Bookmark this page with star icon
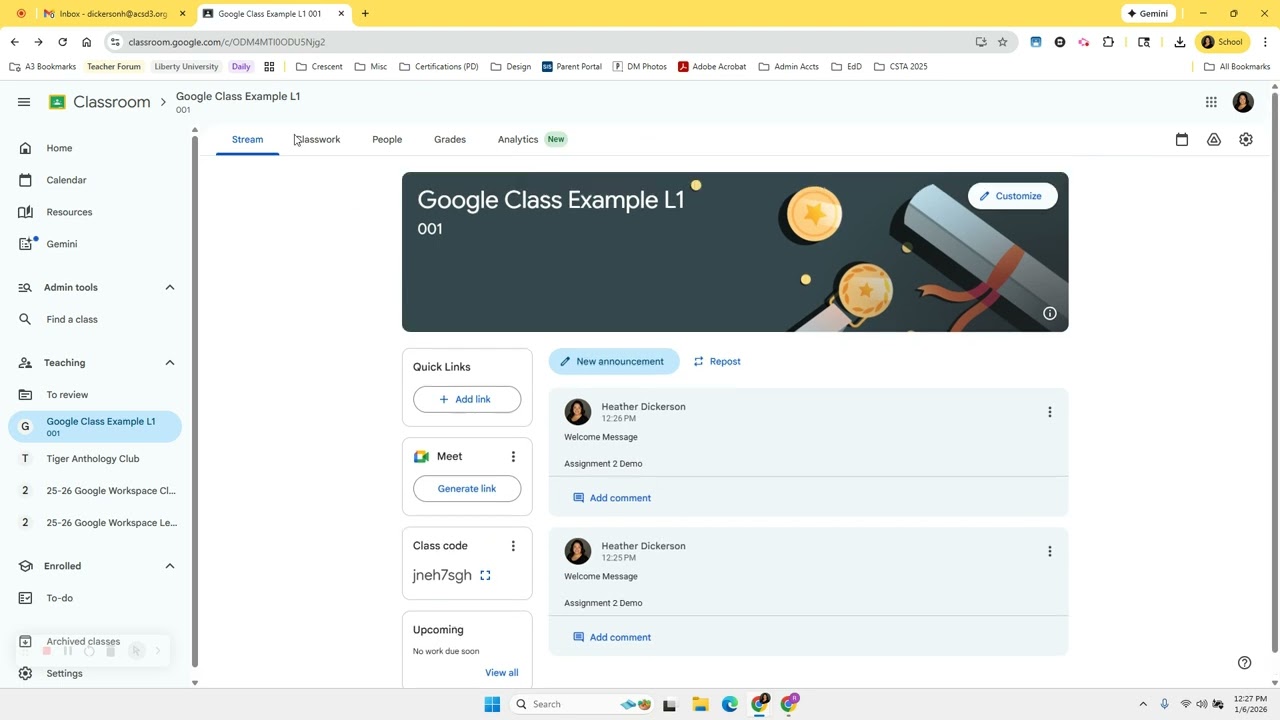Screen dimensions: 1280x720 click(1002, 42)
